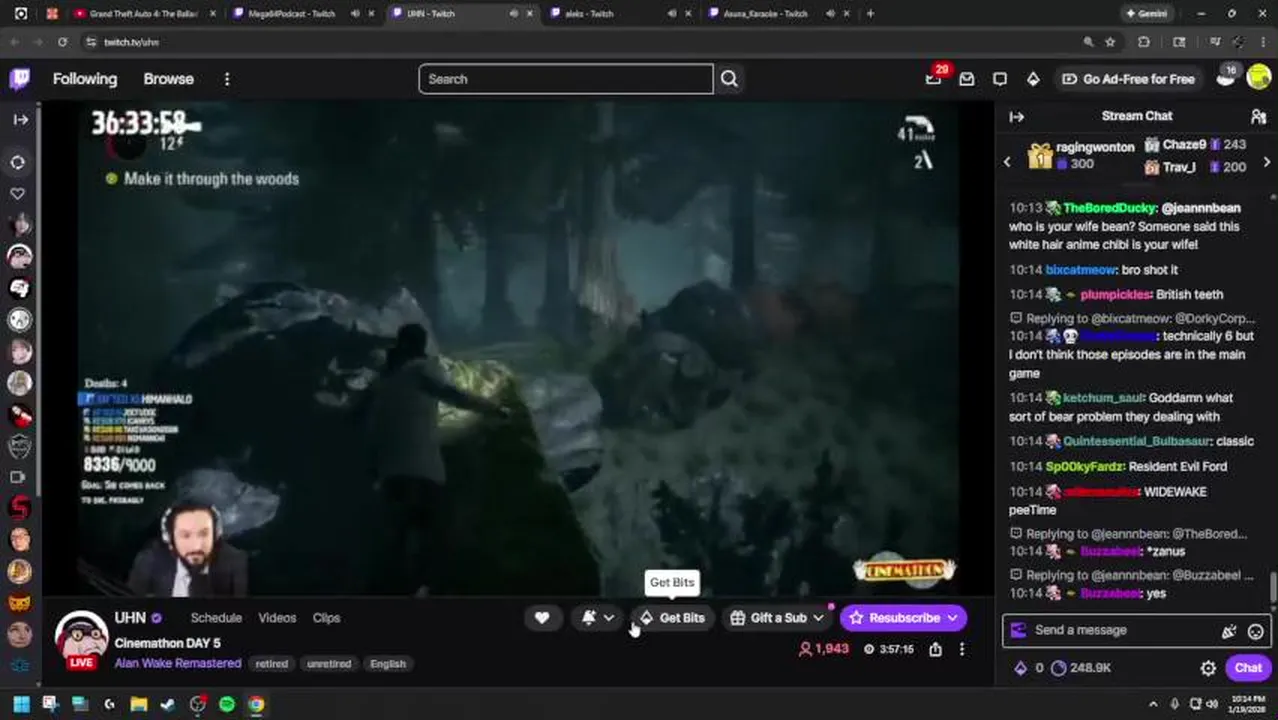1278x720 pixels.
Task: Open the top-bar Get Bits diamond icon
Action: [1033, 79]
